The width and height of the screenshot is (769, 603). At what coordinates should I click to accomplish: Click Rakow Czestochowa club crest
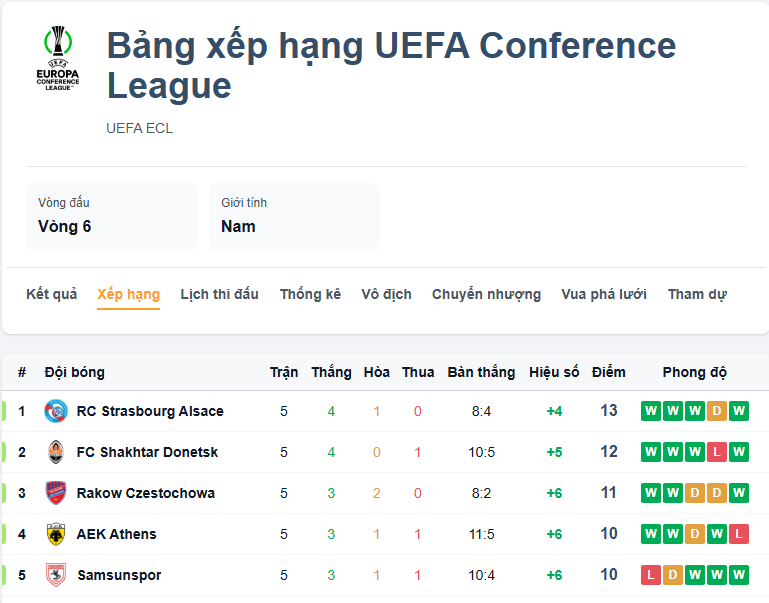(56, 493)
